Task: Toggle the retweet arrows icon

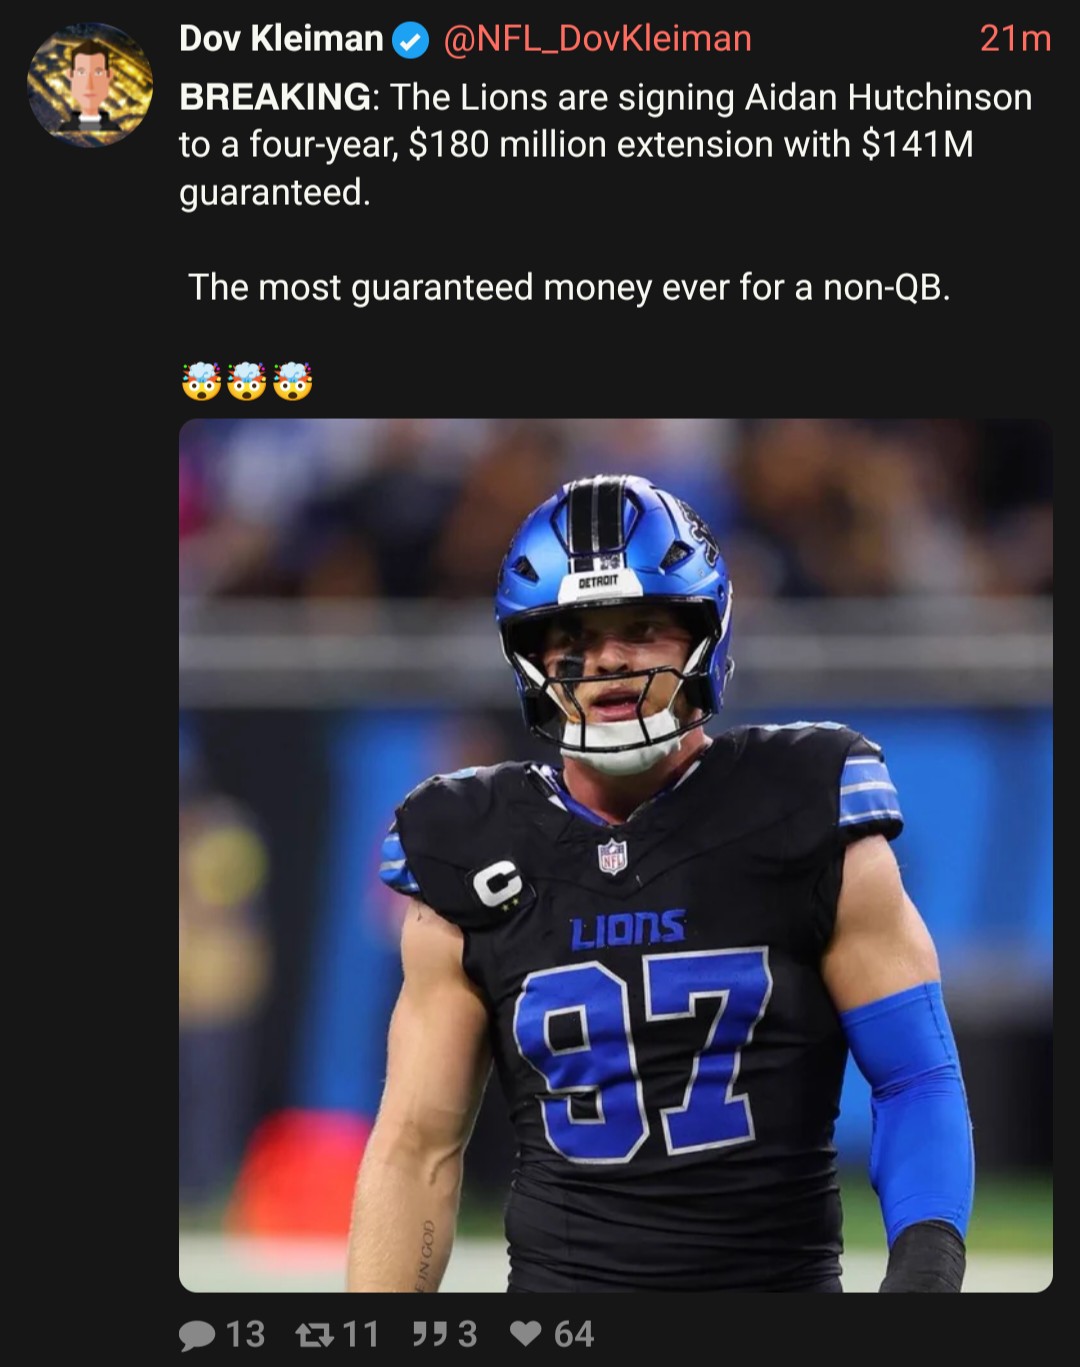Action: [x=315, y=1335]
